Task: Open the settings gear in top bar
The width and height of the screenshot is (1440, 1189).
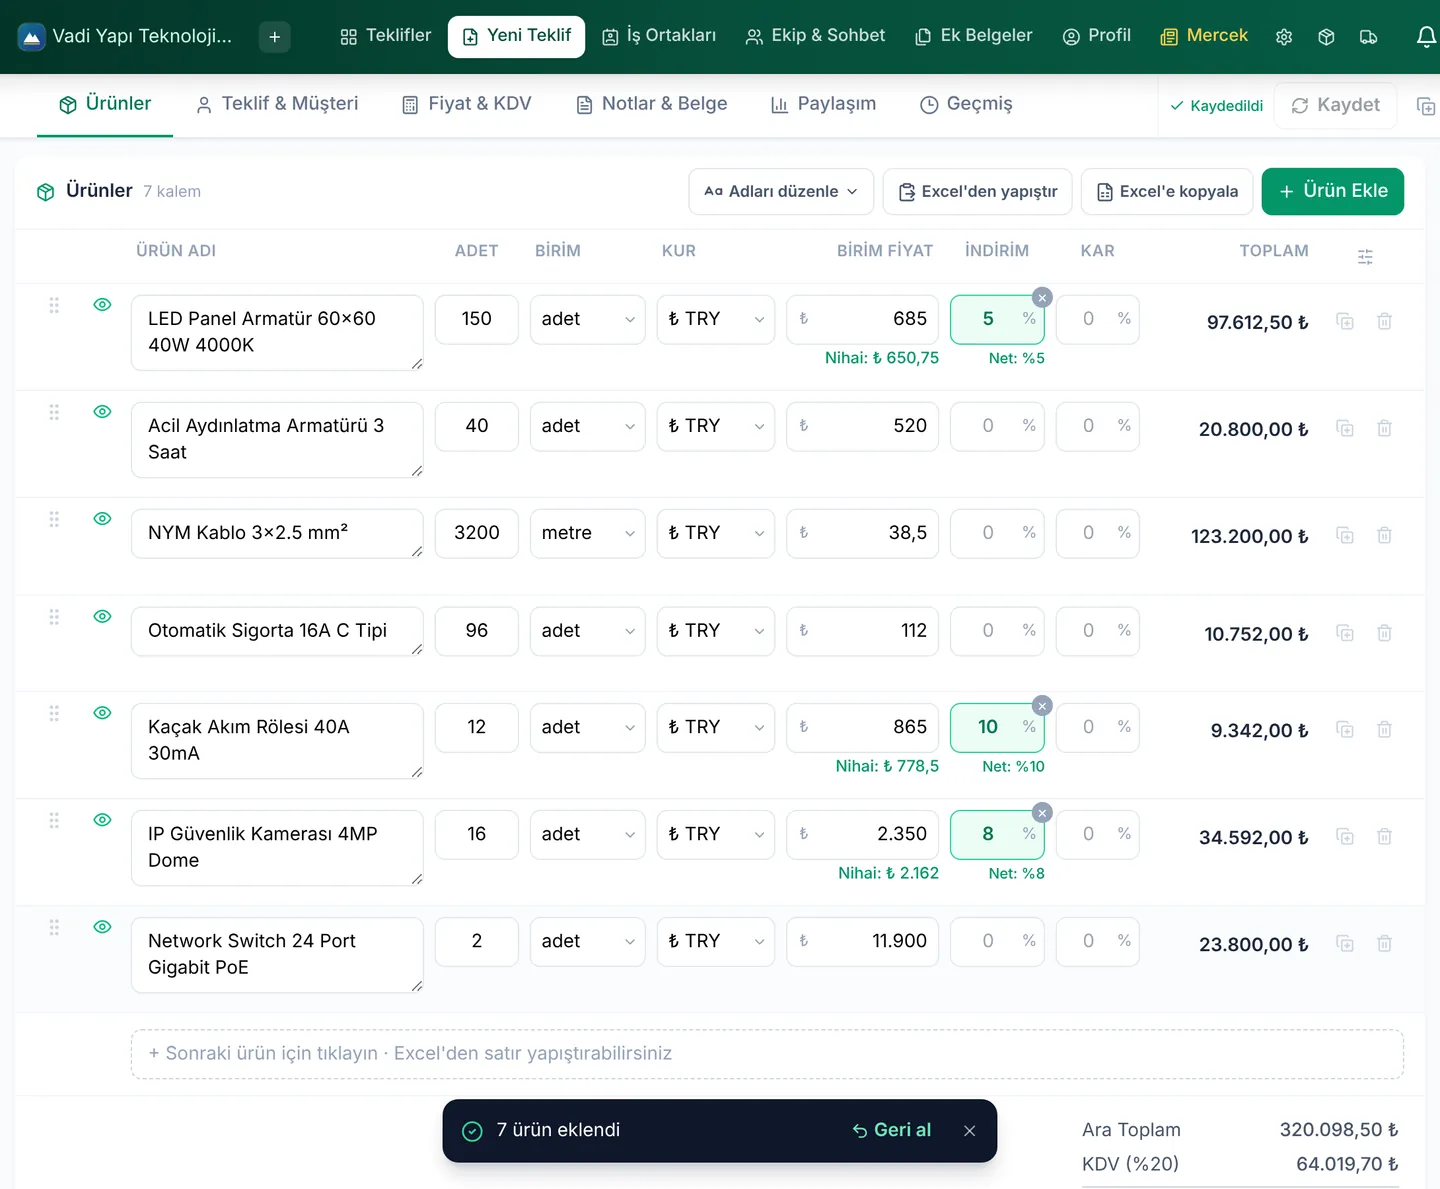Action: point(1284,37)
